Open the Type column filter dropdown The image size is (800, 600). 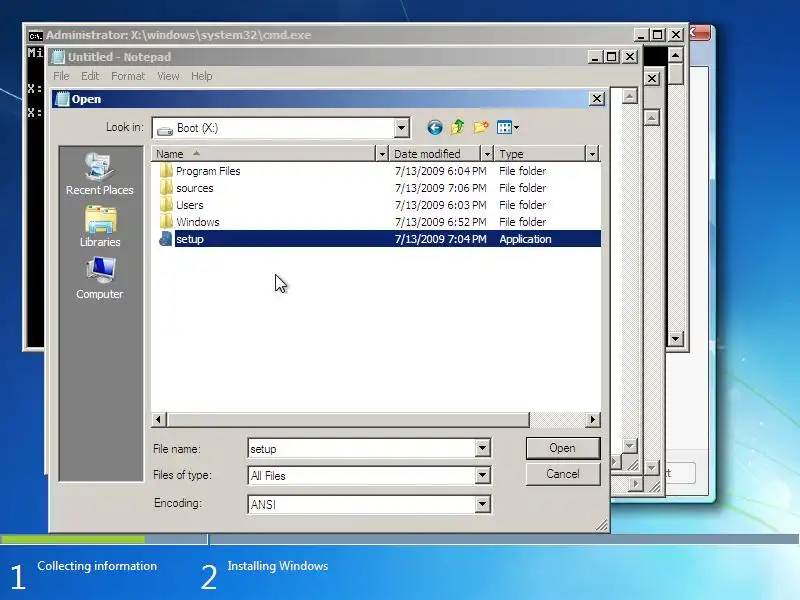pyautogui.click(x=592, y=154)
